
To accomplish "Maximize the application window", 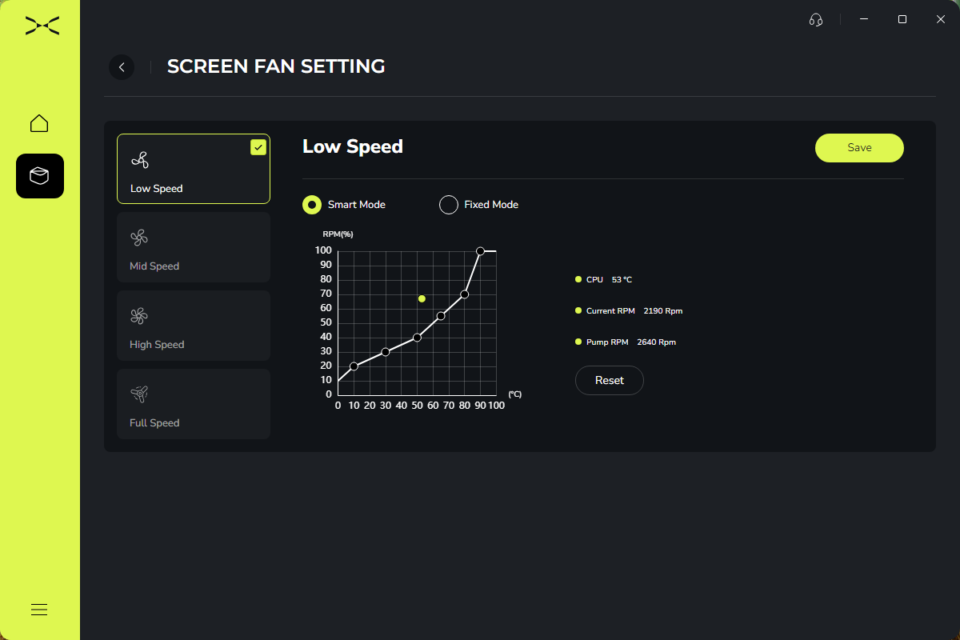I will click(x=902, y=20).
